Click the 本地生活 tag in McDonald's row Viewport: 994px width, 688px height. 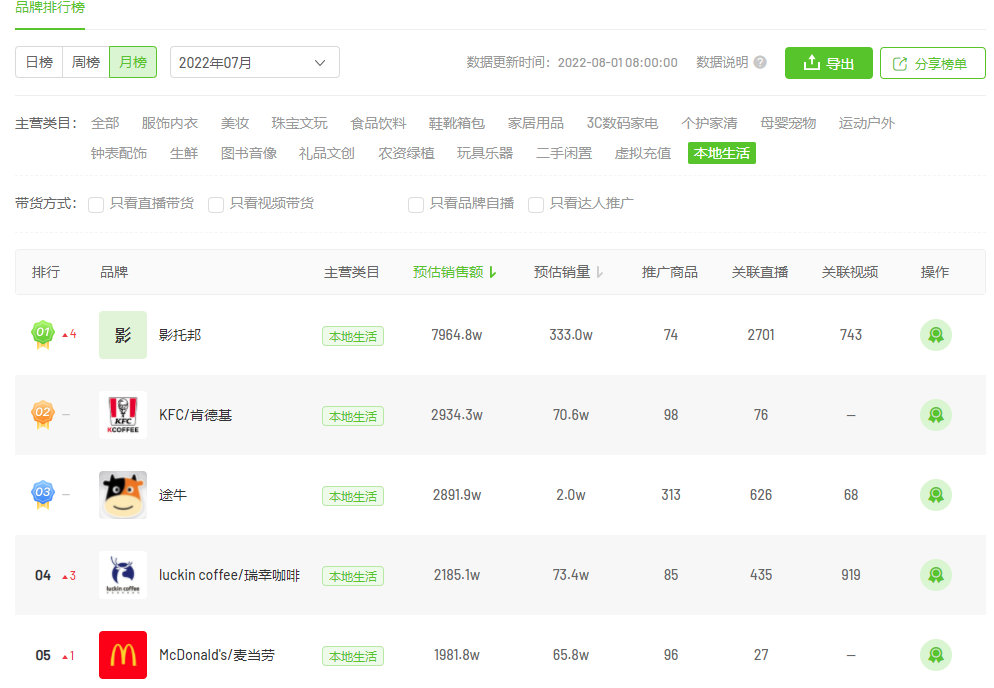[352, 656]
